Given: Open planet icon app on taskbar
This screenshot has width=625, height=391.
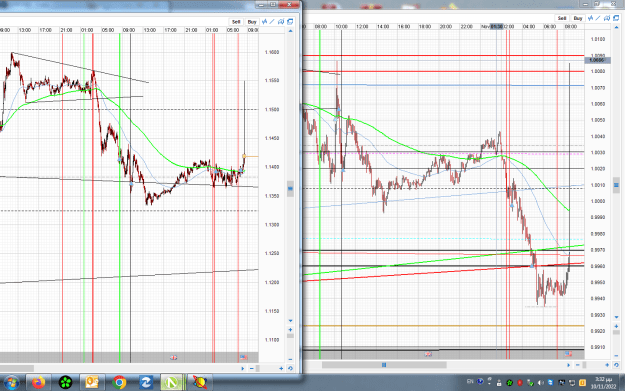Looking at the screenshot, I should tap(200, 383).
